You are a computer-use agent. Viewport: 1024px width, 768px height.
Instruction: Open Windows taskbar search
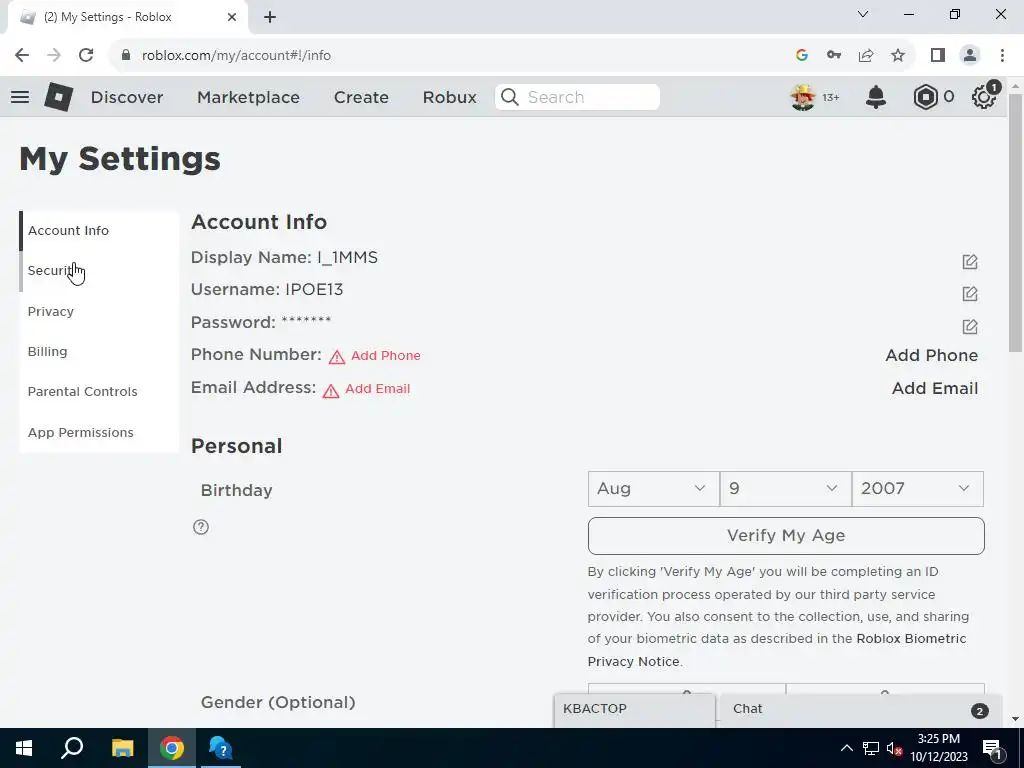point(72,748)
